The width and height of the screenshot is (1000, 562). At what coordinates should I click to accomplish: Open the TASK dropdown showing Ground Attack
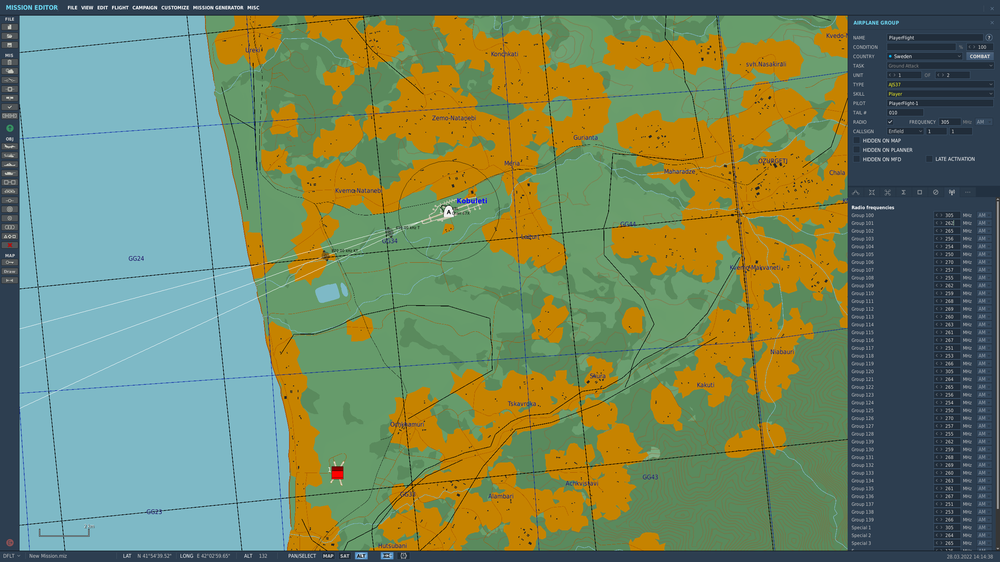(940, 66)
